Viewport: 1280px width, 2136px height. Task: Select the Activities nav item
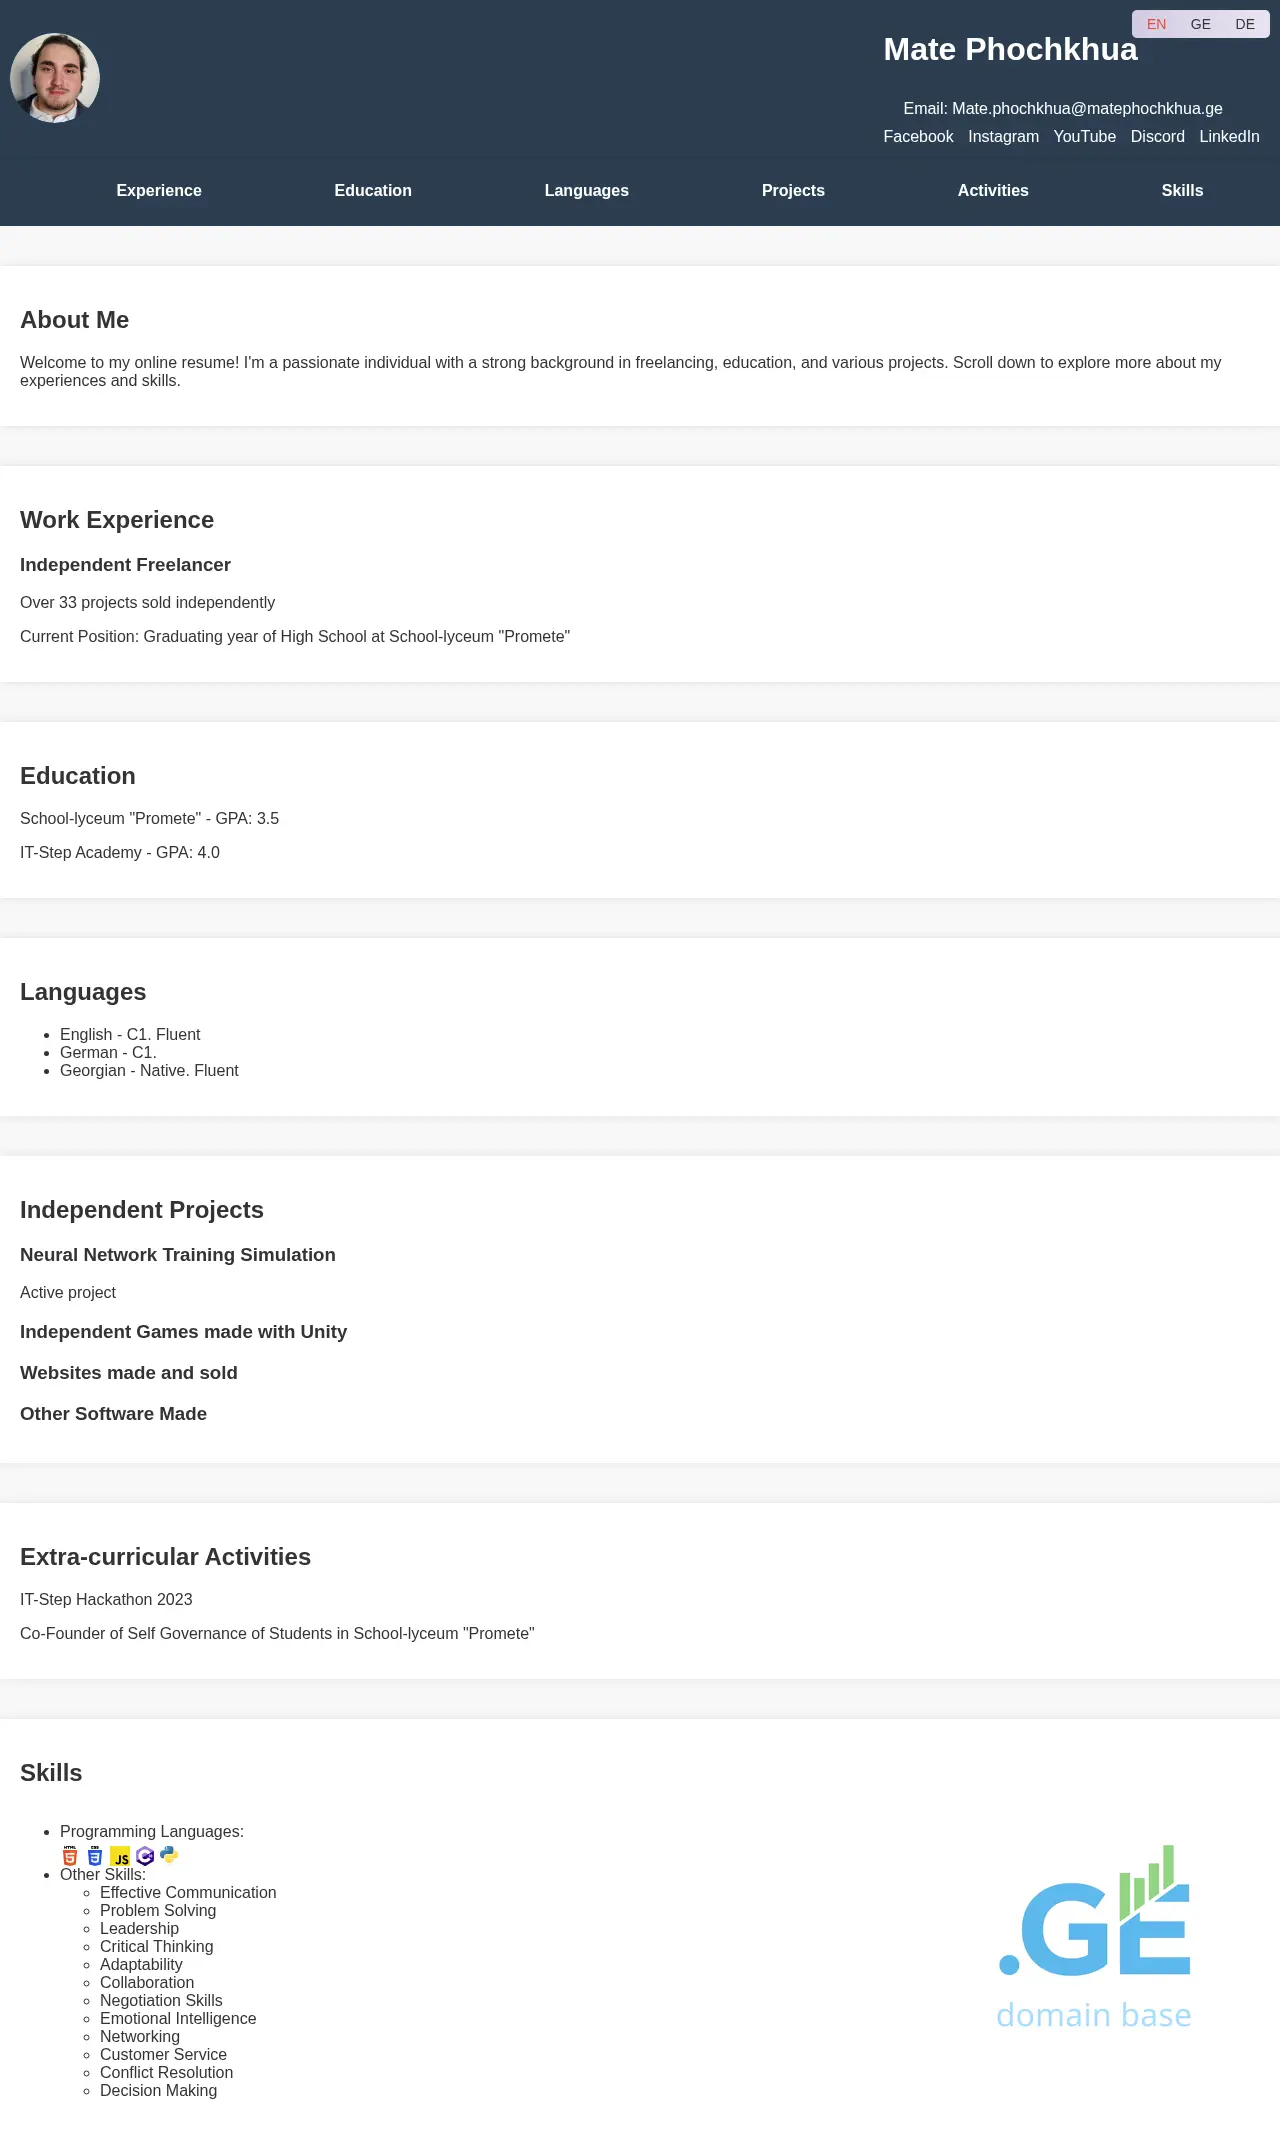(x=993, y=190)
